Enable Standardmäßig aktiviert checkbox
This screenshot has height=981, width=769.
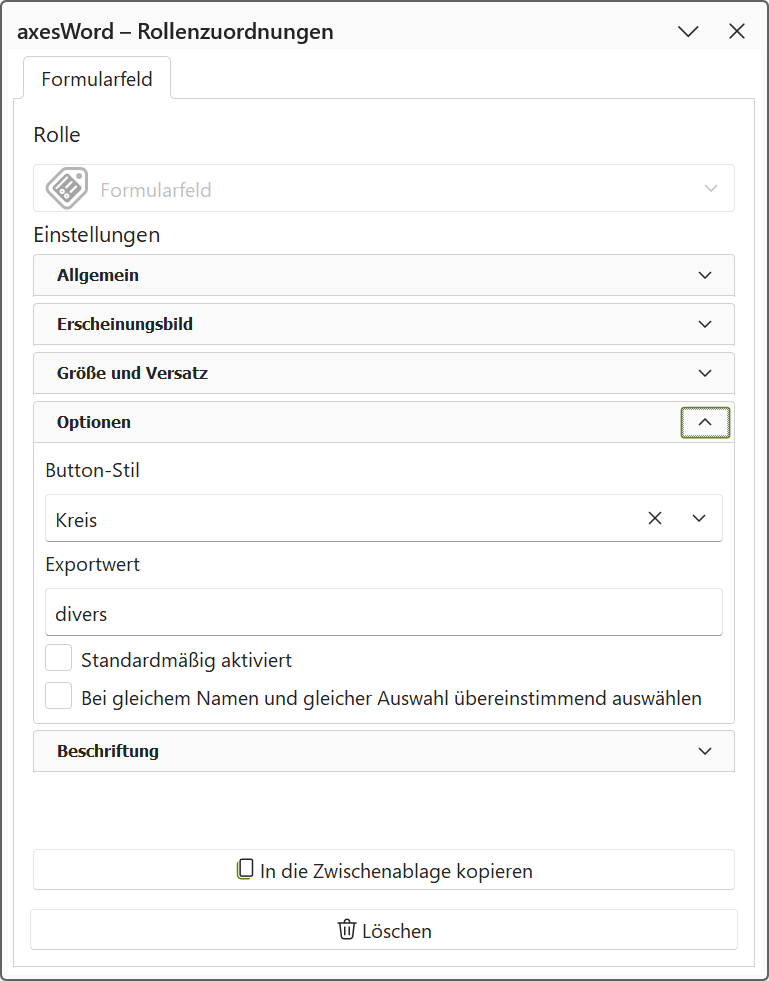click(59, 658)
